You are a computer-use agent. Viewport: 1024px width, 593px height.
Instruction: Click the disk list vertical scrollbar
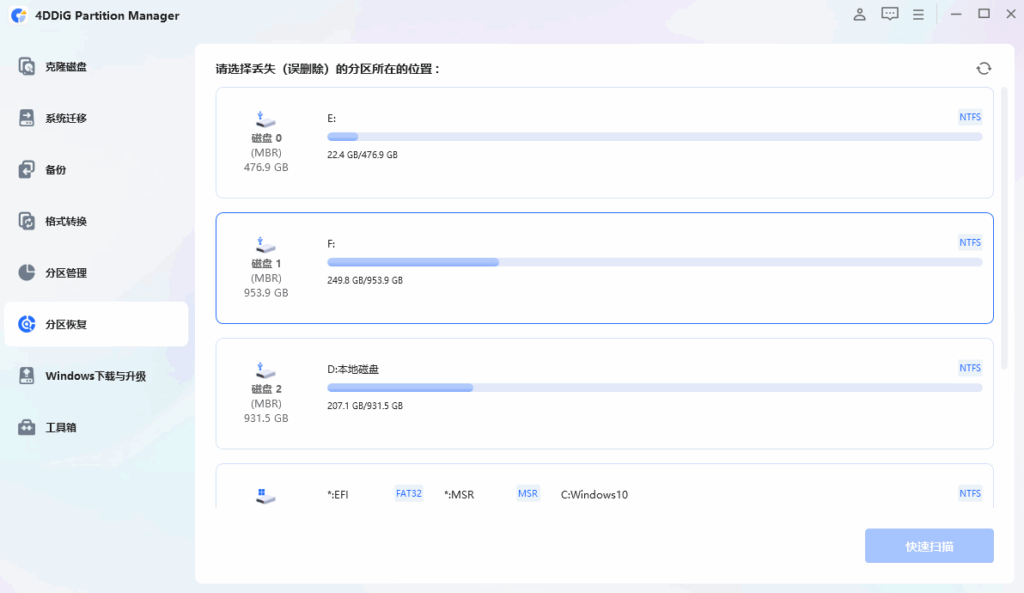pos(1004,229)
